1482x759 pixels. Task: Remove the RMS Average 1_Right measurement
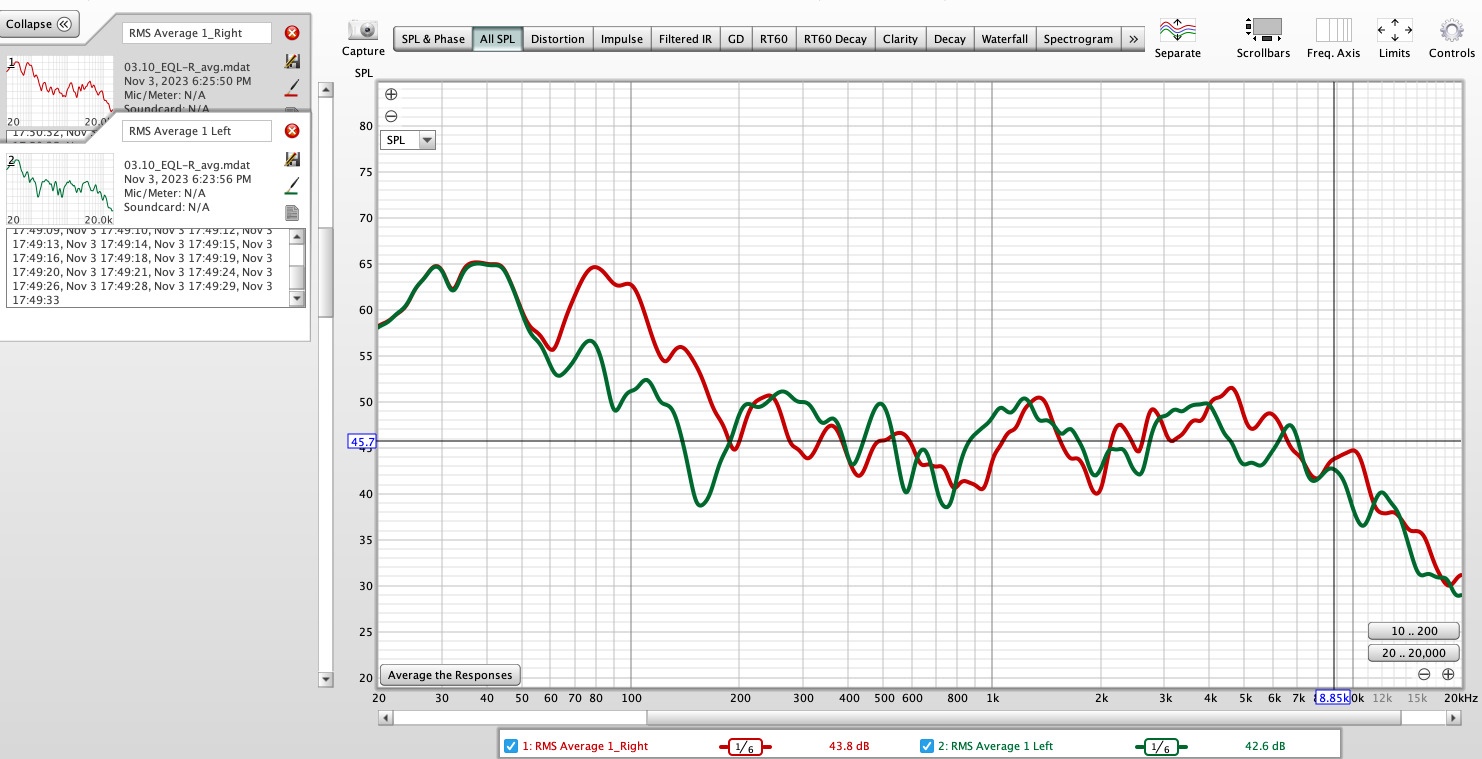point(292,33)
